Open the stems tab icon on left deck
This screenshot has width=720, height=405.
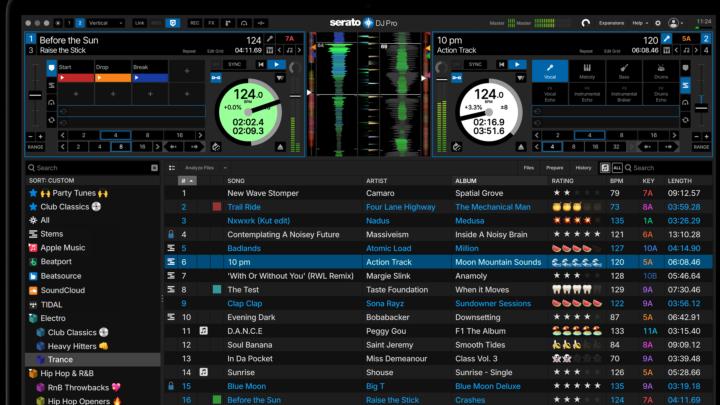(51, 85)
